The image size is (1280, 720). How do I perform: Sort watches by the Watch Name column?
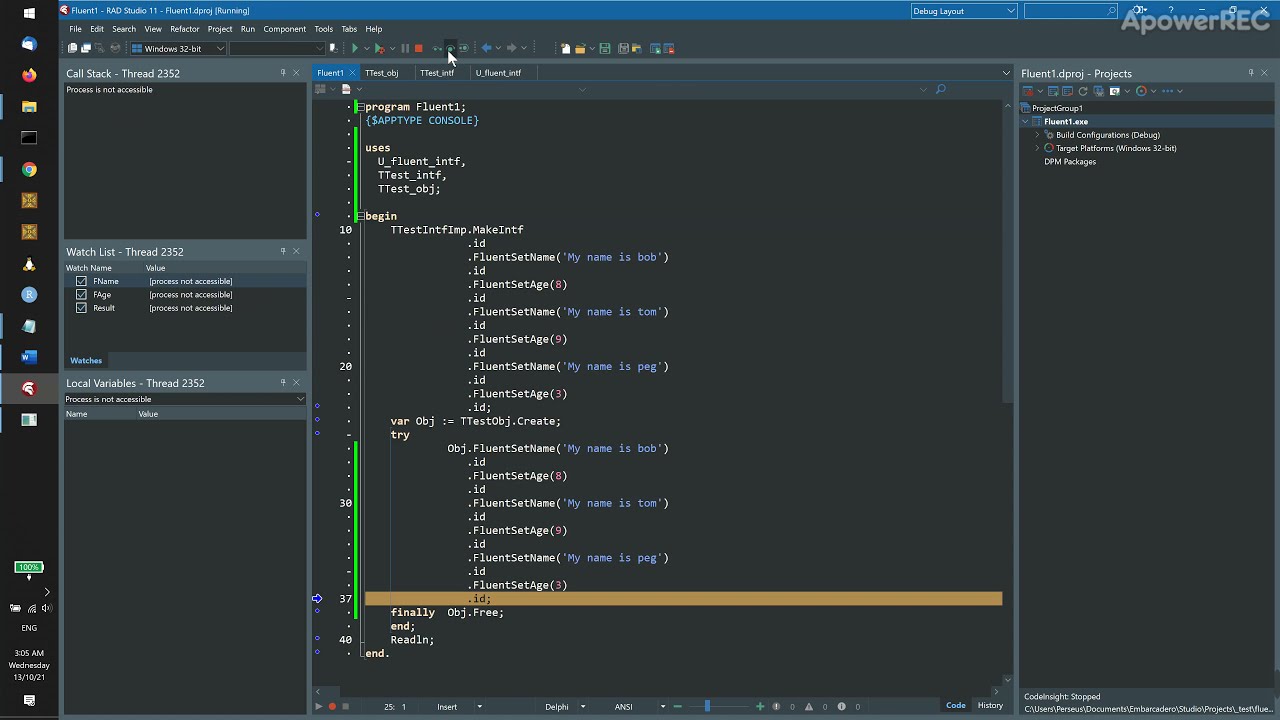tap(89, 268)
